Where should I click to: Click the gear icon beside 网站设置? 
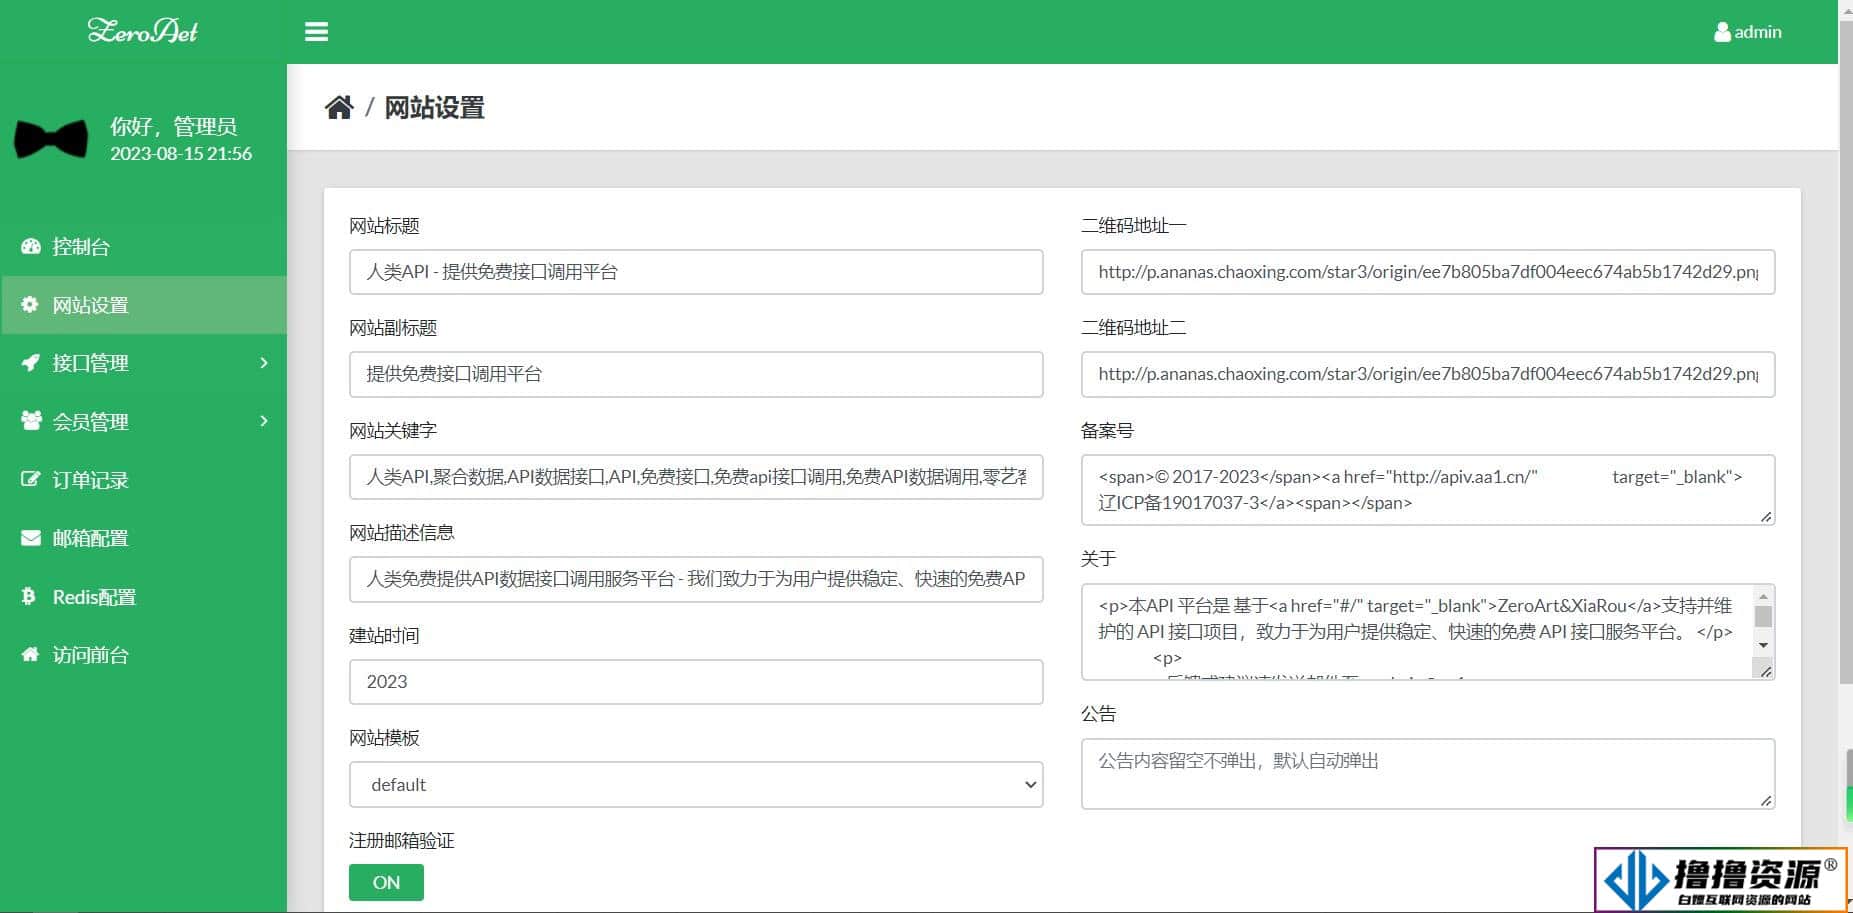pos(30,304)
